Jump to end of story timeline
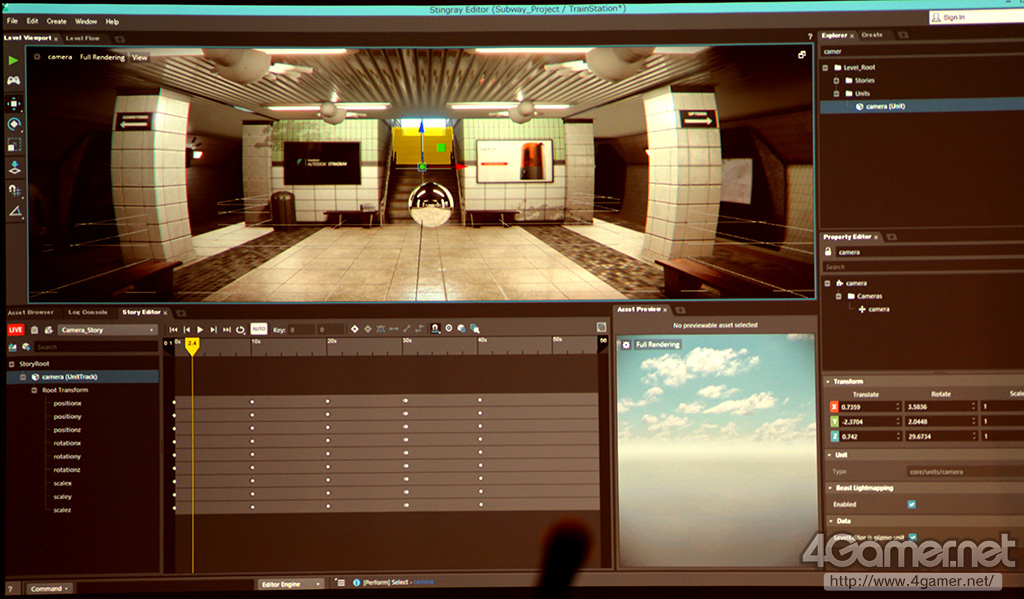The width and height of the screenshot is (1024, 599). [x=227, y=330]
